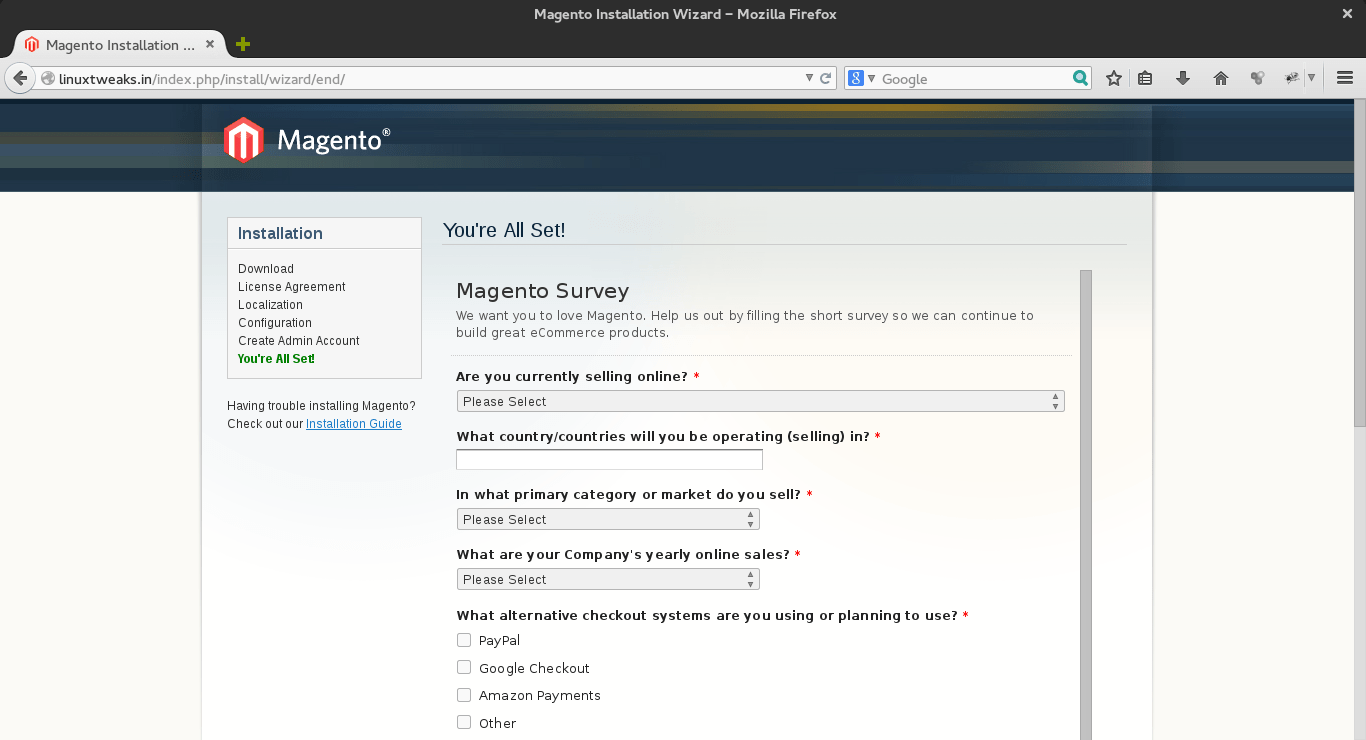Reload page with the refresh icon
The width and height of the screenshot is (1366, 740).
point(826,78)
